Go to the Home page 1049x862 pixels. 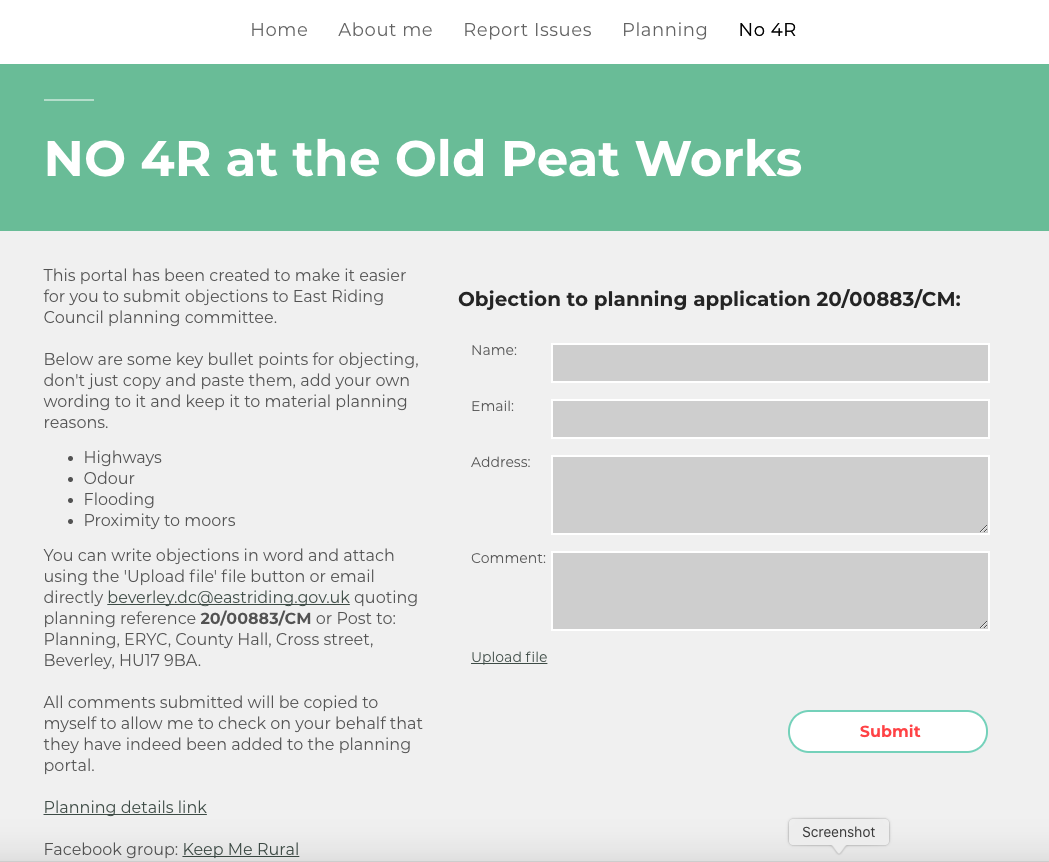279,30
